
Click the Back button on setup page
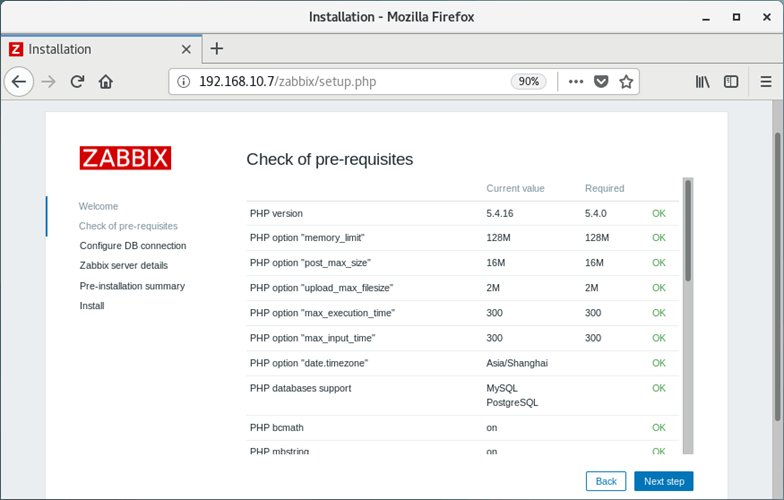(x=606, y=481)
